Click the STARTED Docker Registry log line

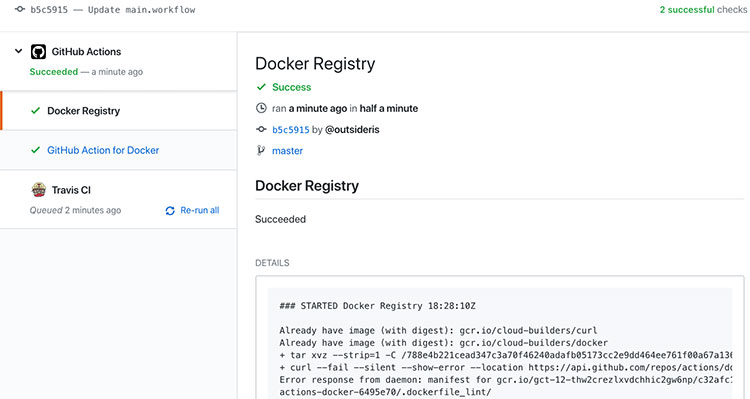377,306
